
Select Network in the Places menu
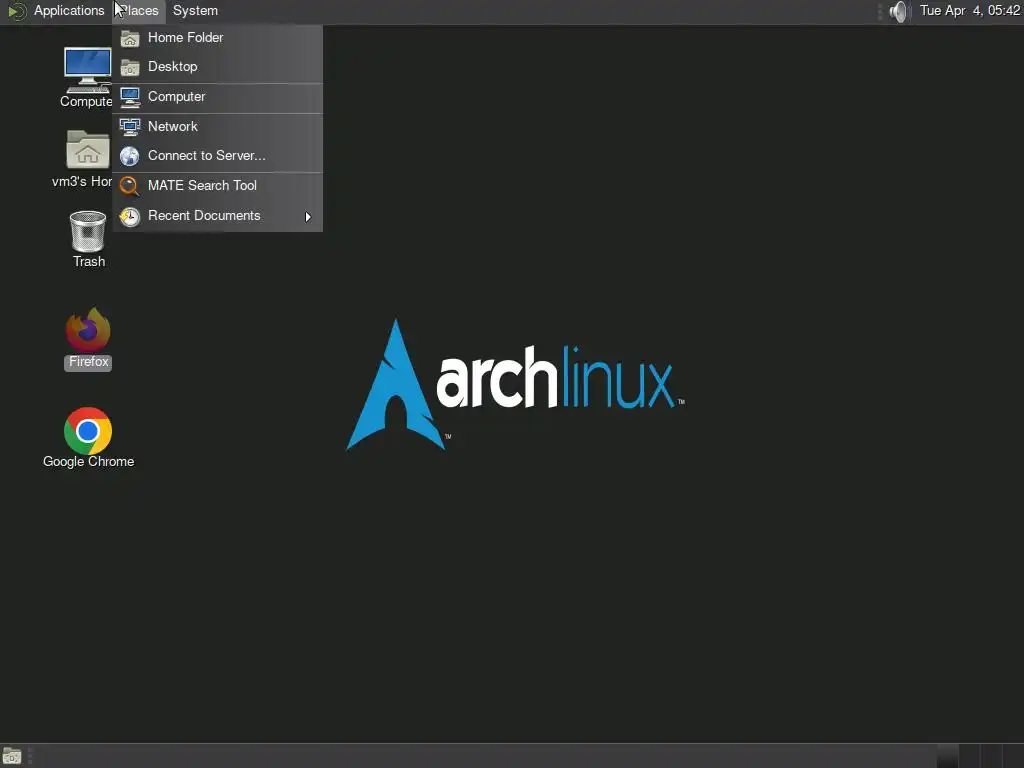(217, 127)
